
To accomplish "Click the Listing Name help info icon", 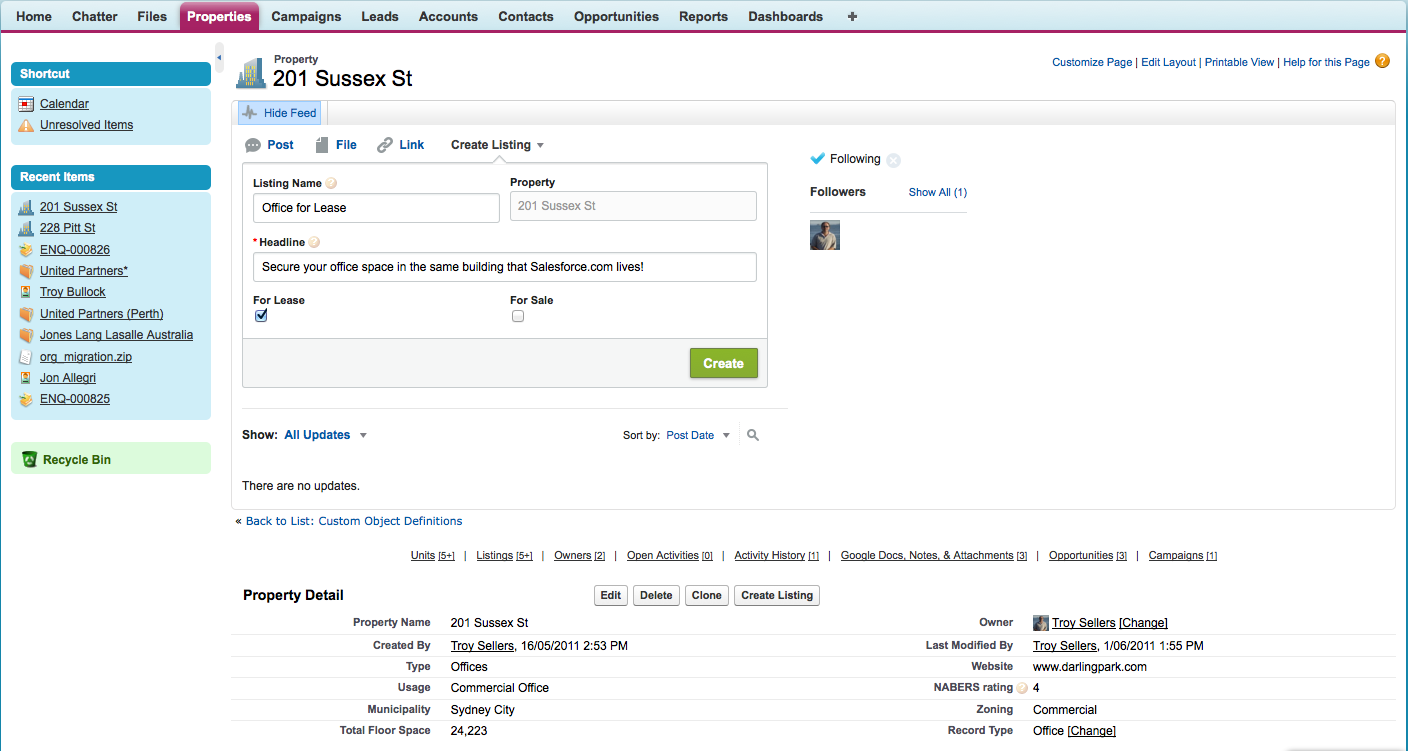I will click(x=331, y=183).
